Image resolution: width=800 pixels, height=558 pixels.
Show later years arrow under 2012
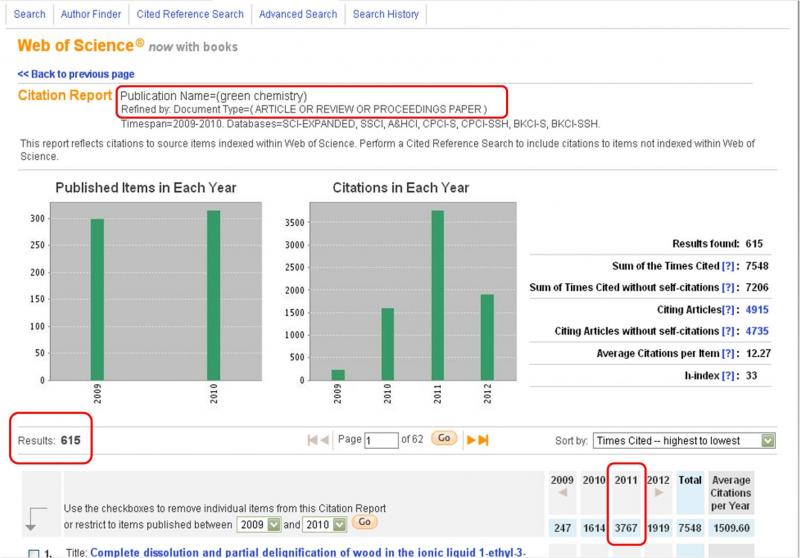click(659, 493)
